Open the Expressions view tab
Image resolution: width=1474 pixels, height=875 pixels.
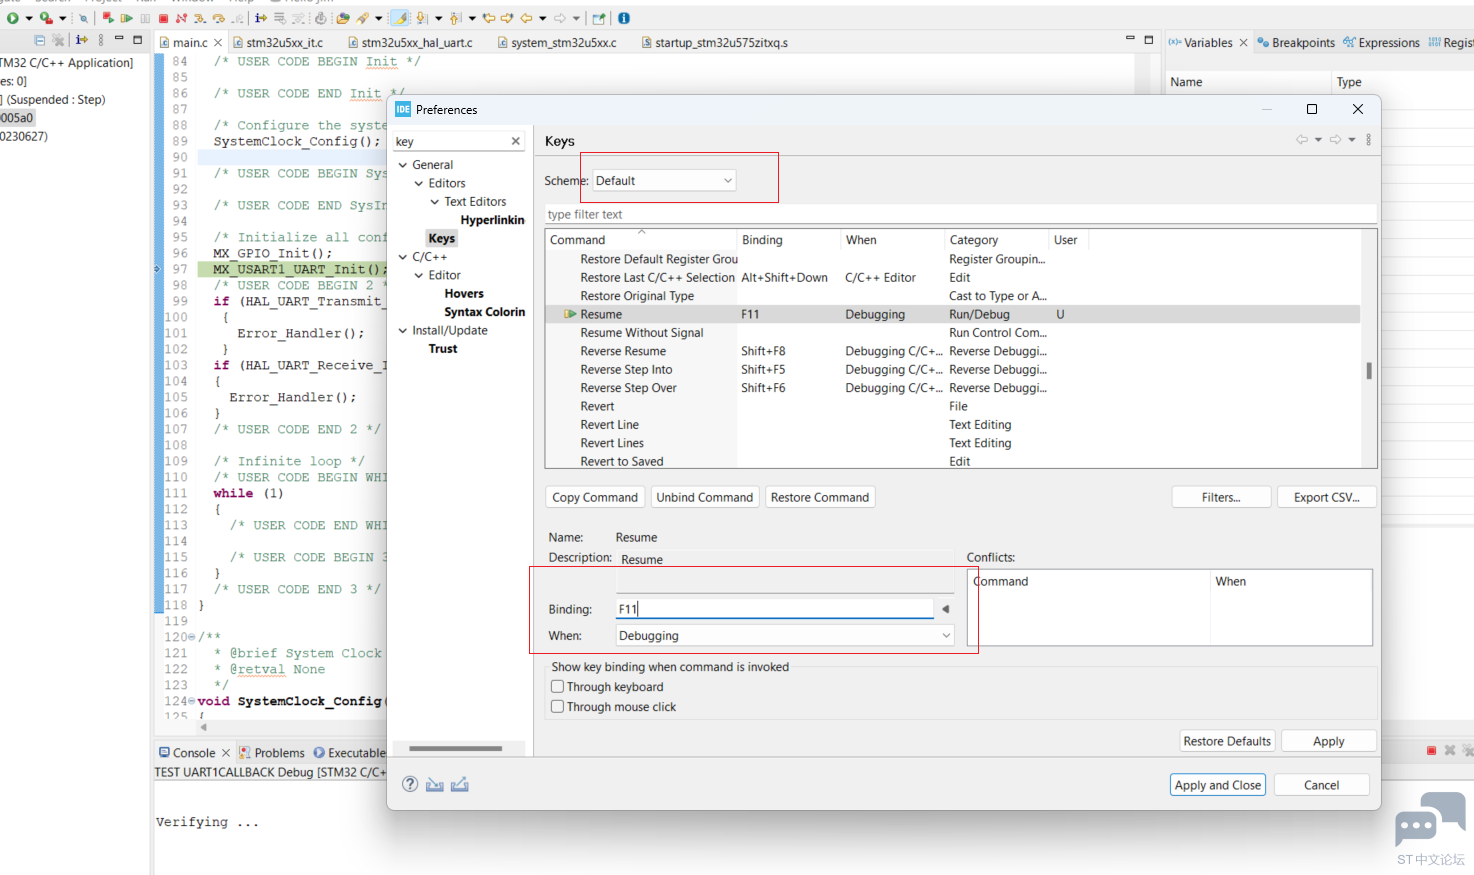pyautogui.click(x=1381, y=42)
